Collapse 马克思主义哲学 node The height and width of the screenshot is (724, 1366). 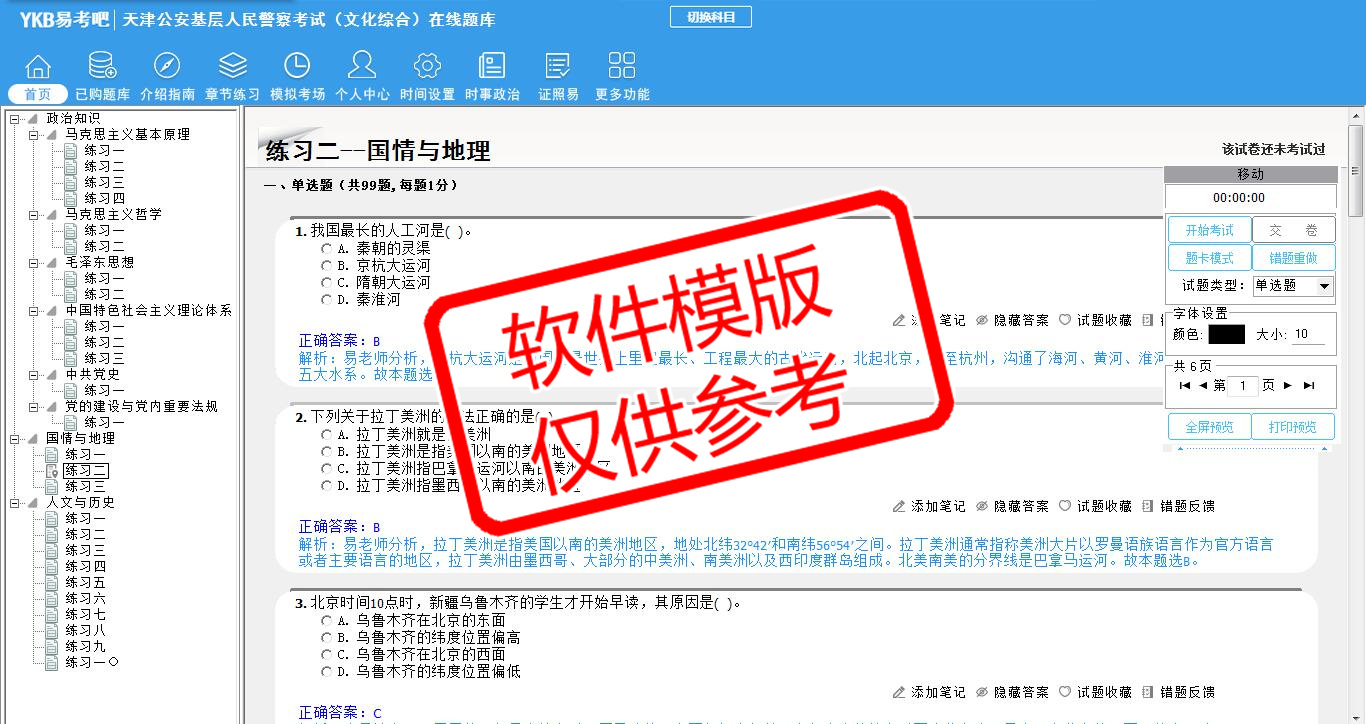pyautogui.click(x=33, y=215)
